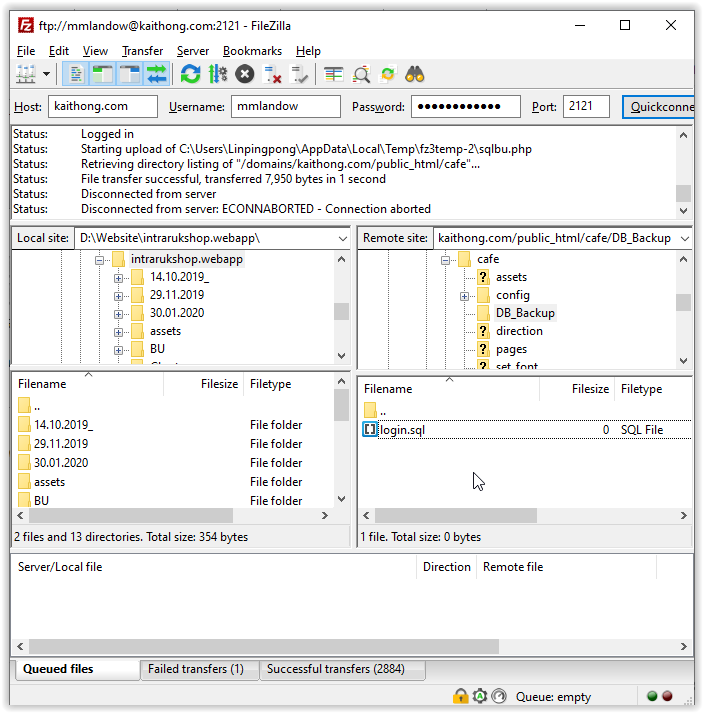Image resolution: width=703 pixels, height=713 pixels.
Task: Click the Host input field
Action: pyautogui.click(x=103, y=106)
